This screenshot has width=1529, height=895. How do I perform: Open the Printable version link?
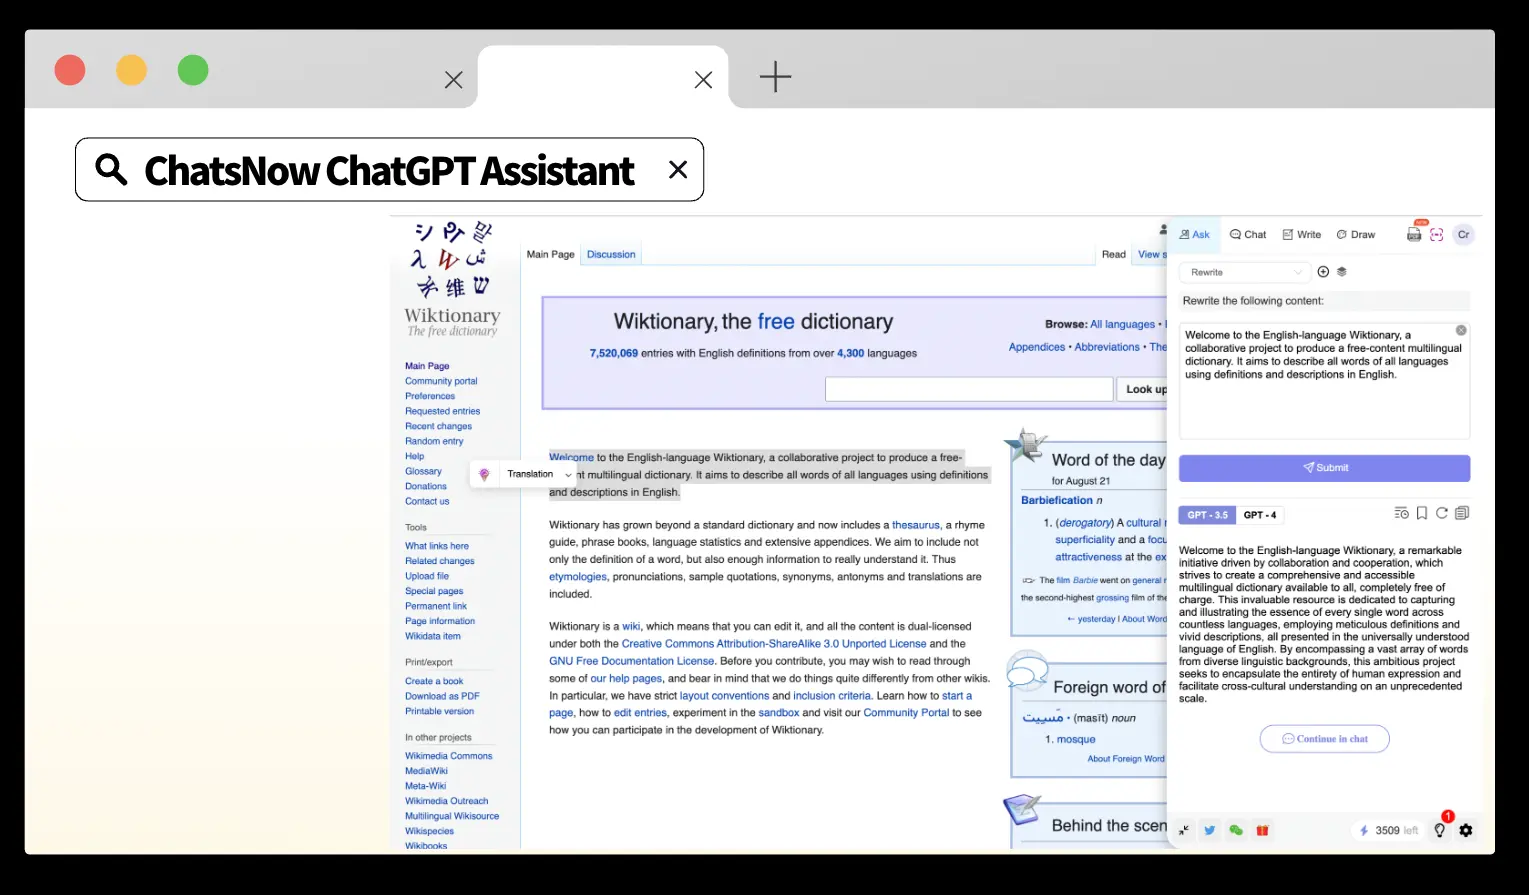(x=439, y=711)
